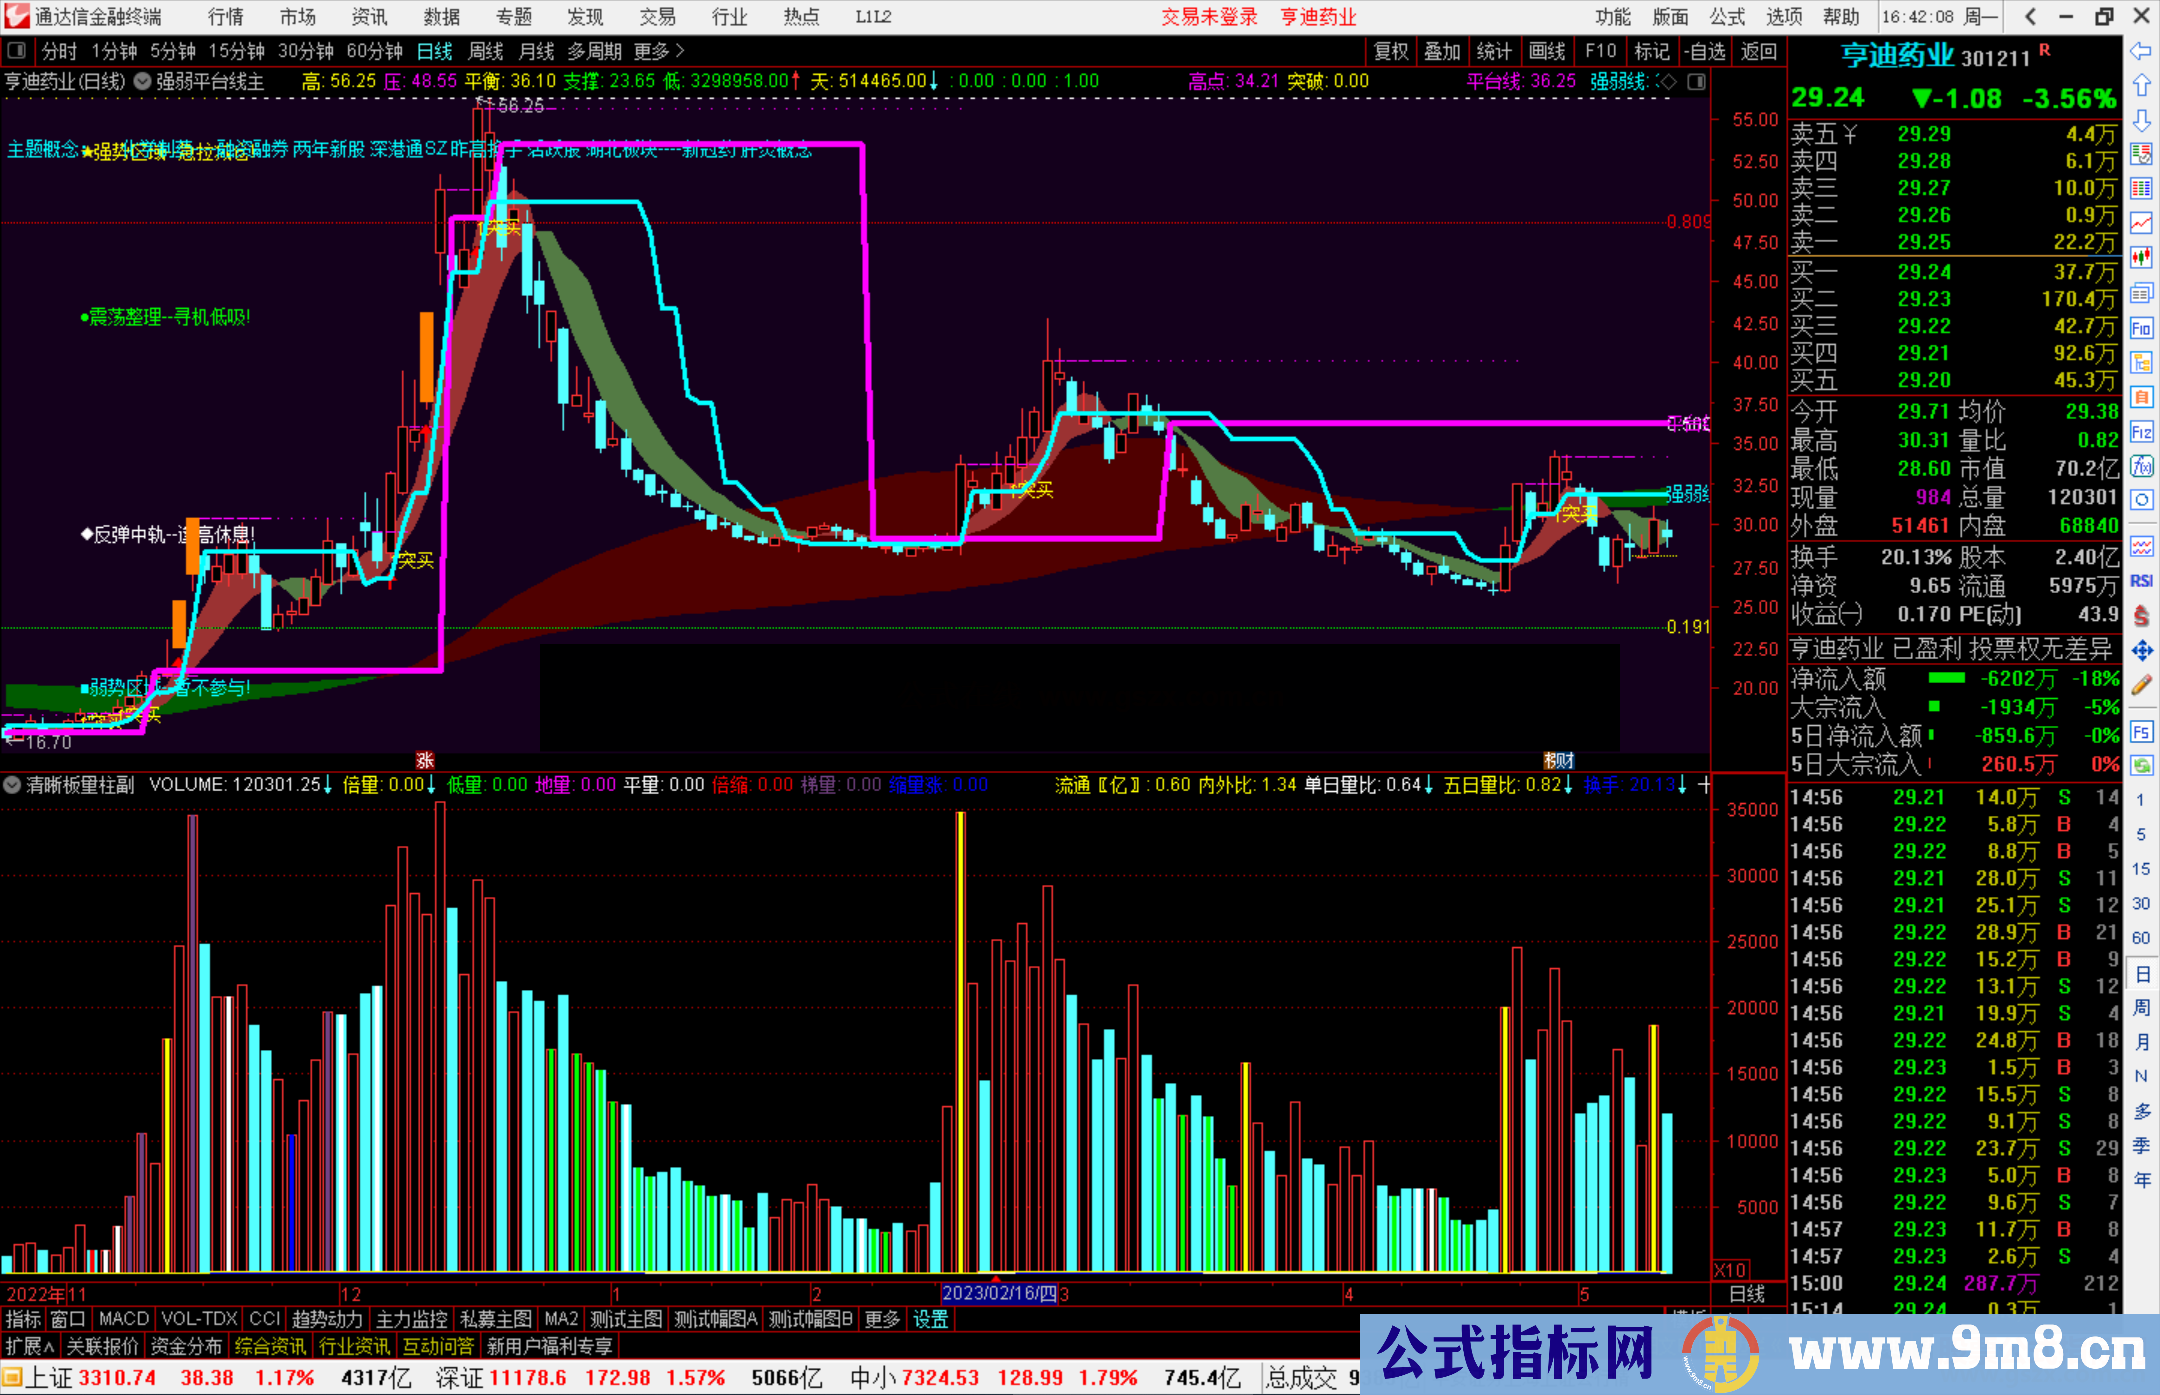This screenshot has height=1395, width=2160.
Task: Click the candlestick chart sidebar icon
Action: (x=2141, y=258)
